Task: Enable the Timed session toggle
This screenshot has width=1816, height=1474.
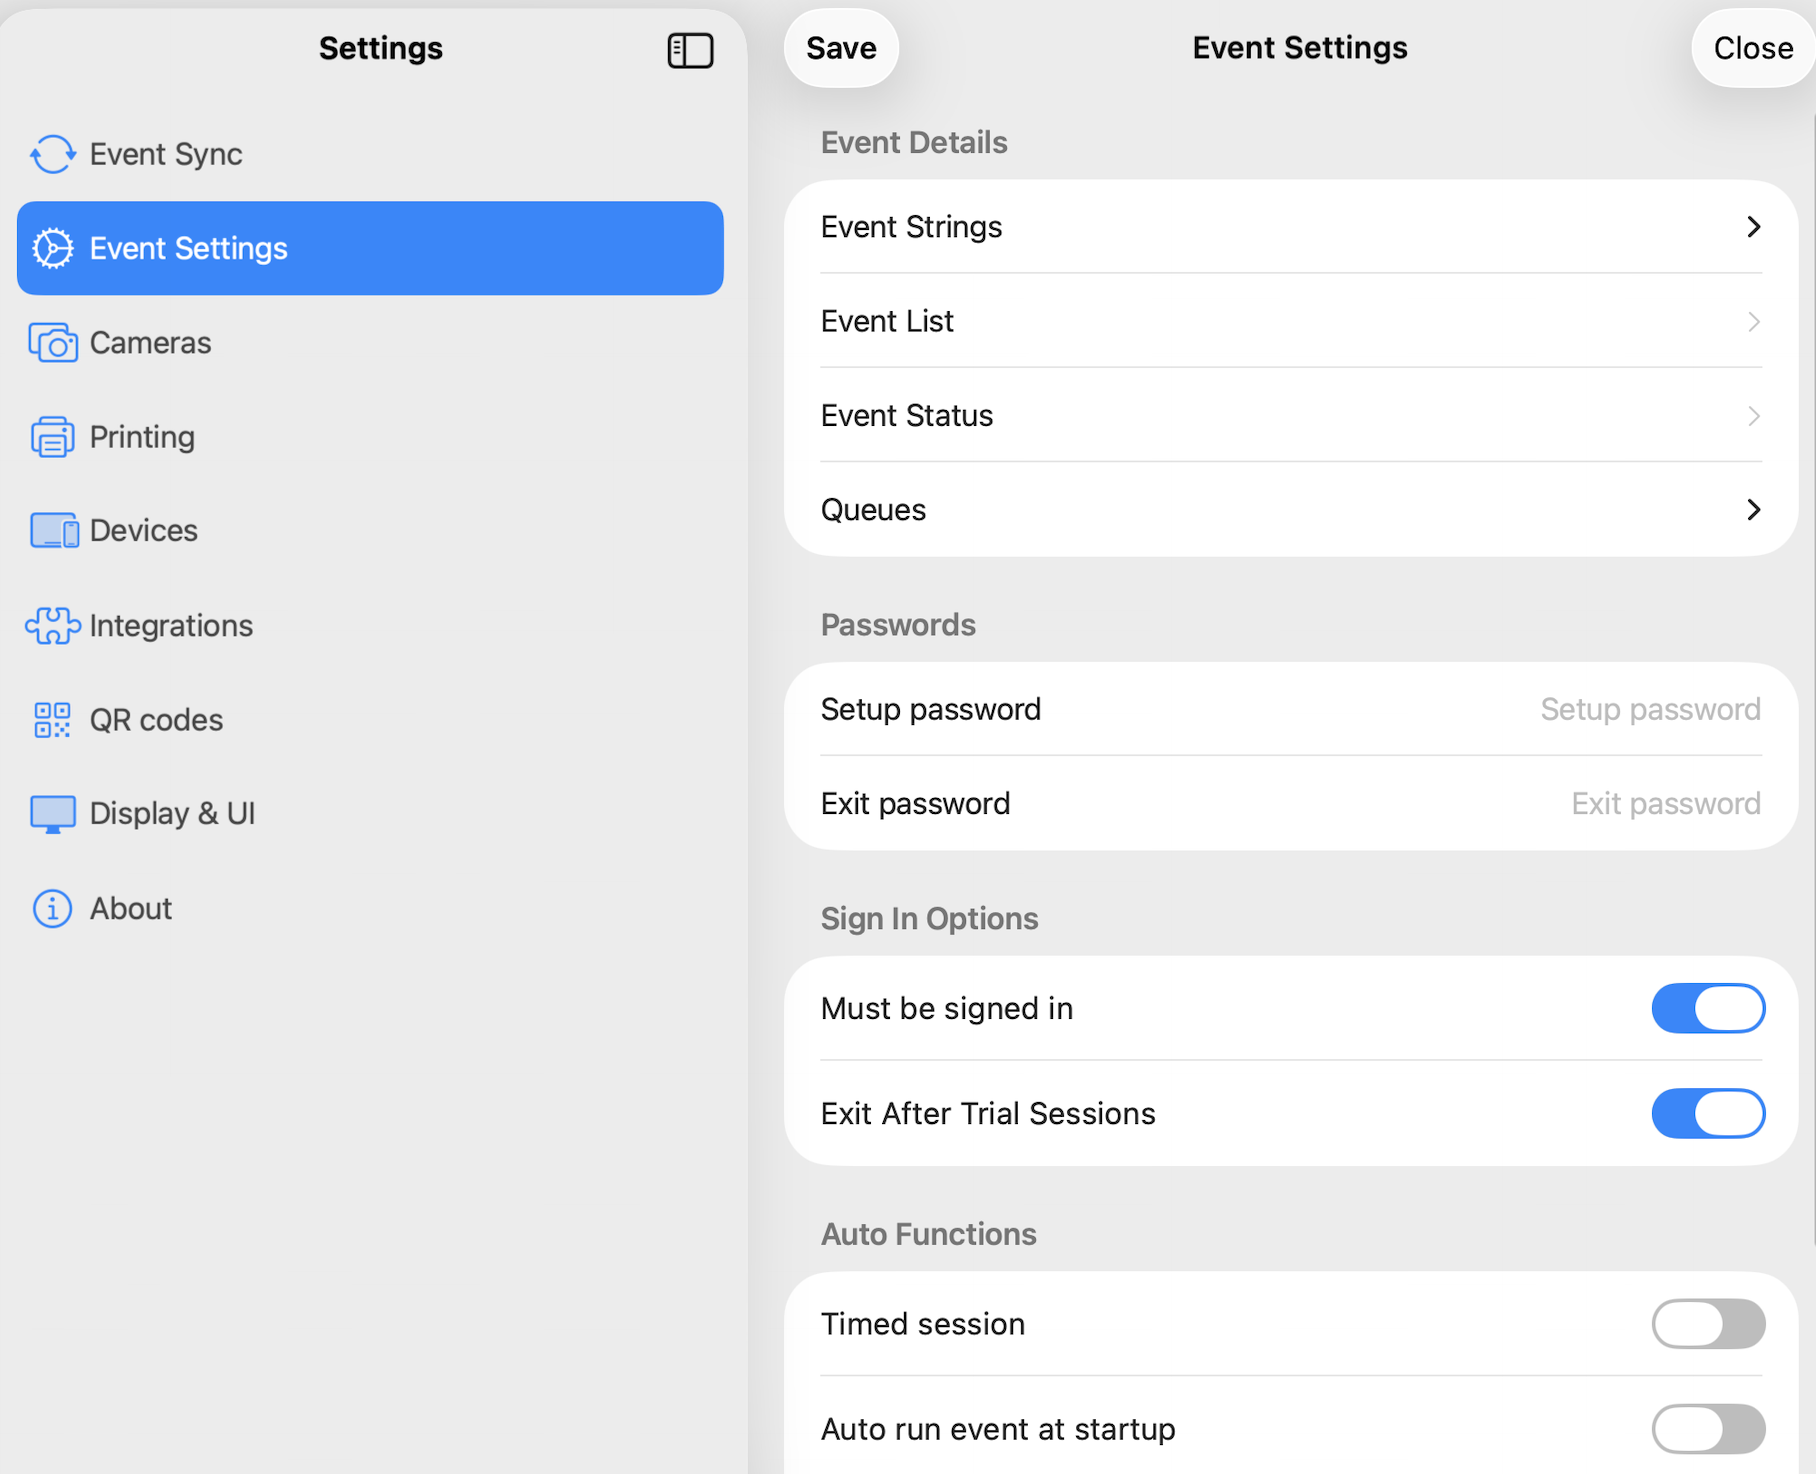Action: (1707, 1324)
